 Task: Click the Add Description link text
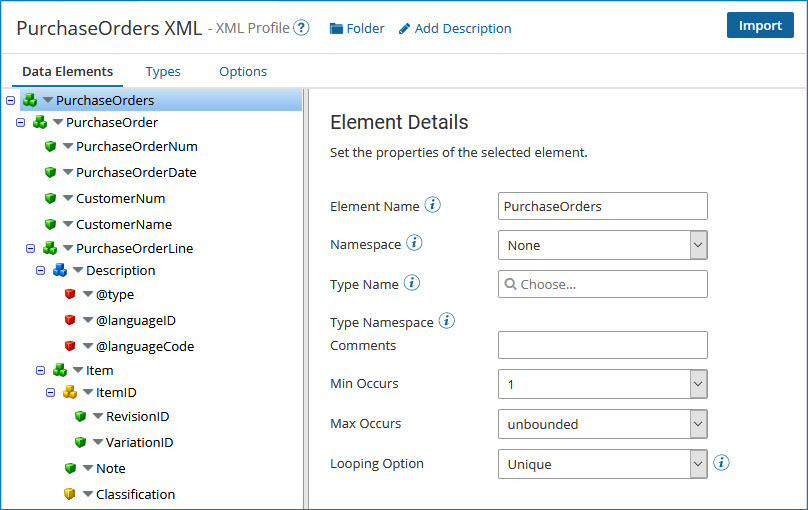[x=463, y=28]
